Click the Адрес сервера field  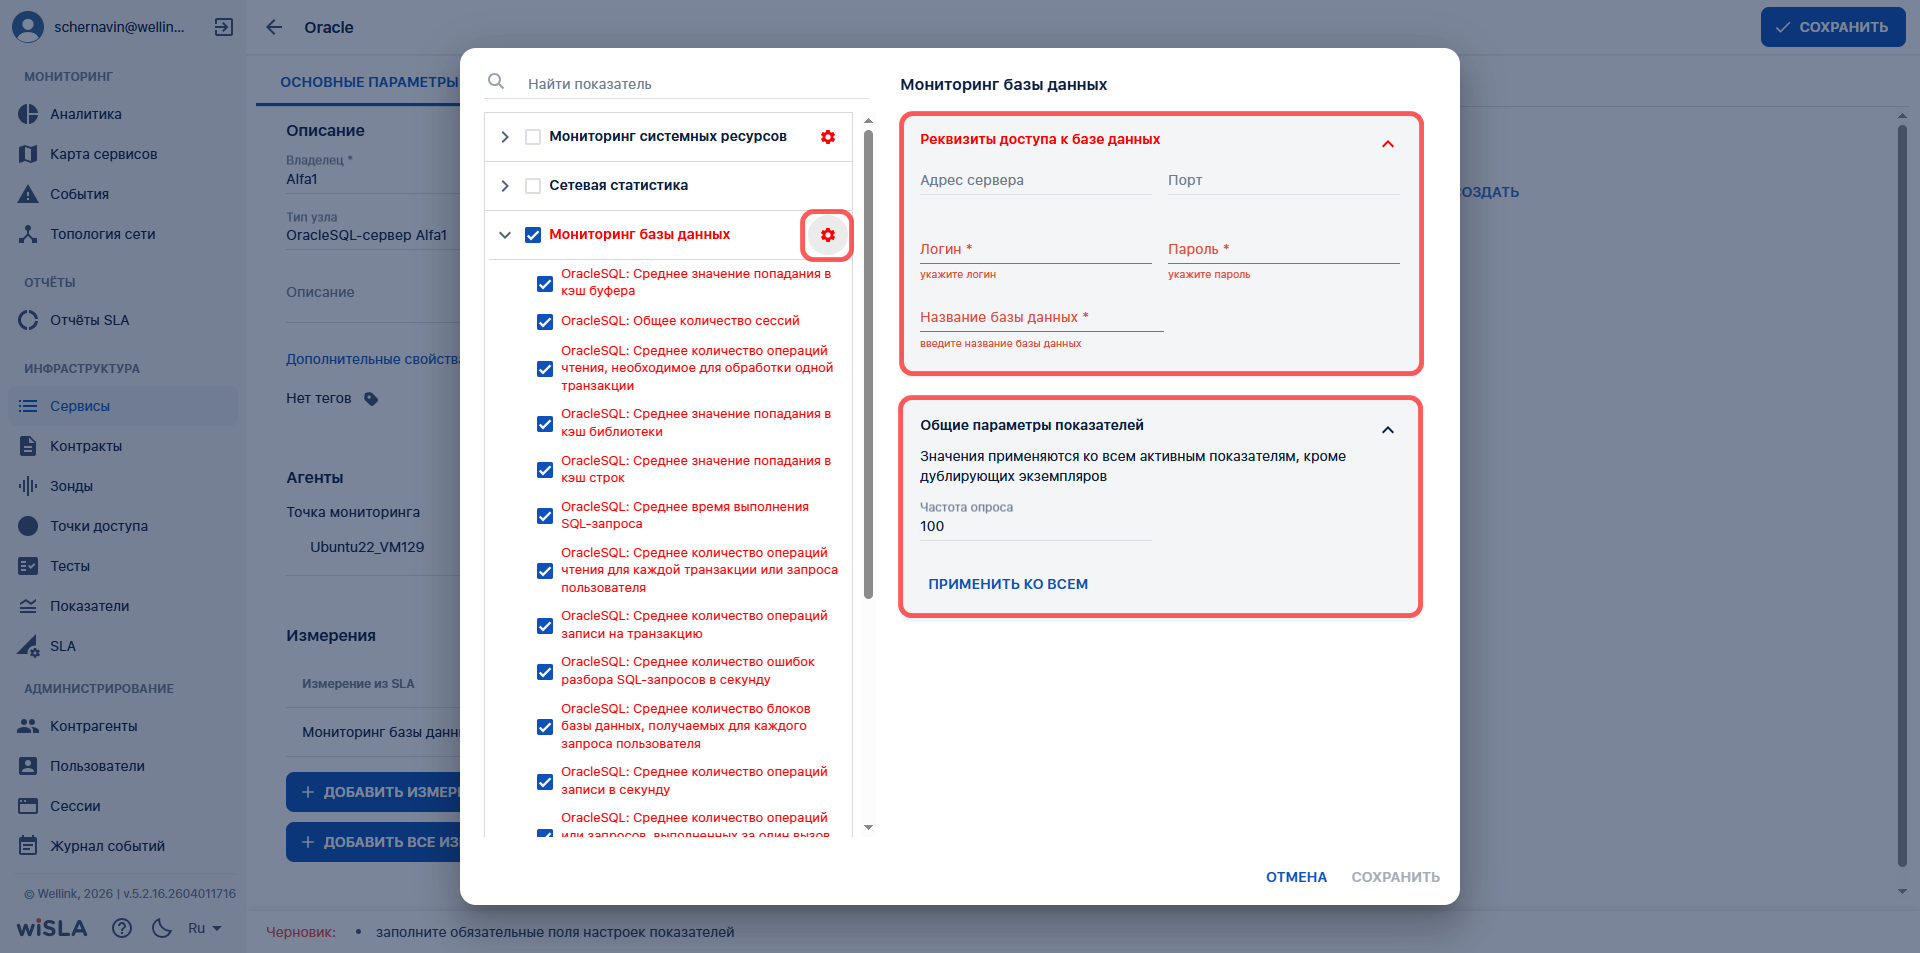(1036, 181)
